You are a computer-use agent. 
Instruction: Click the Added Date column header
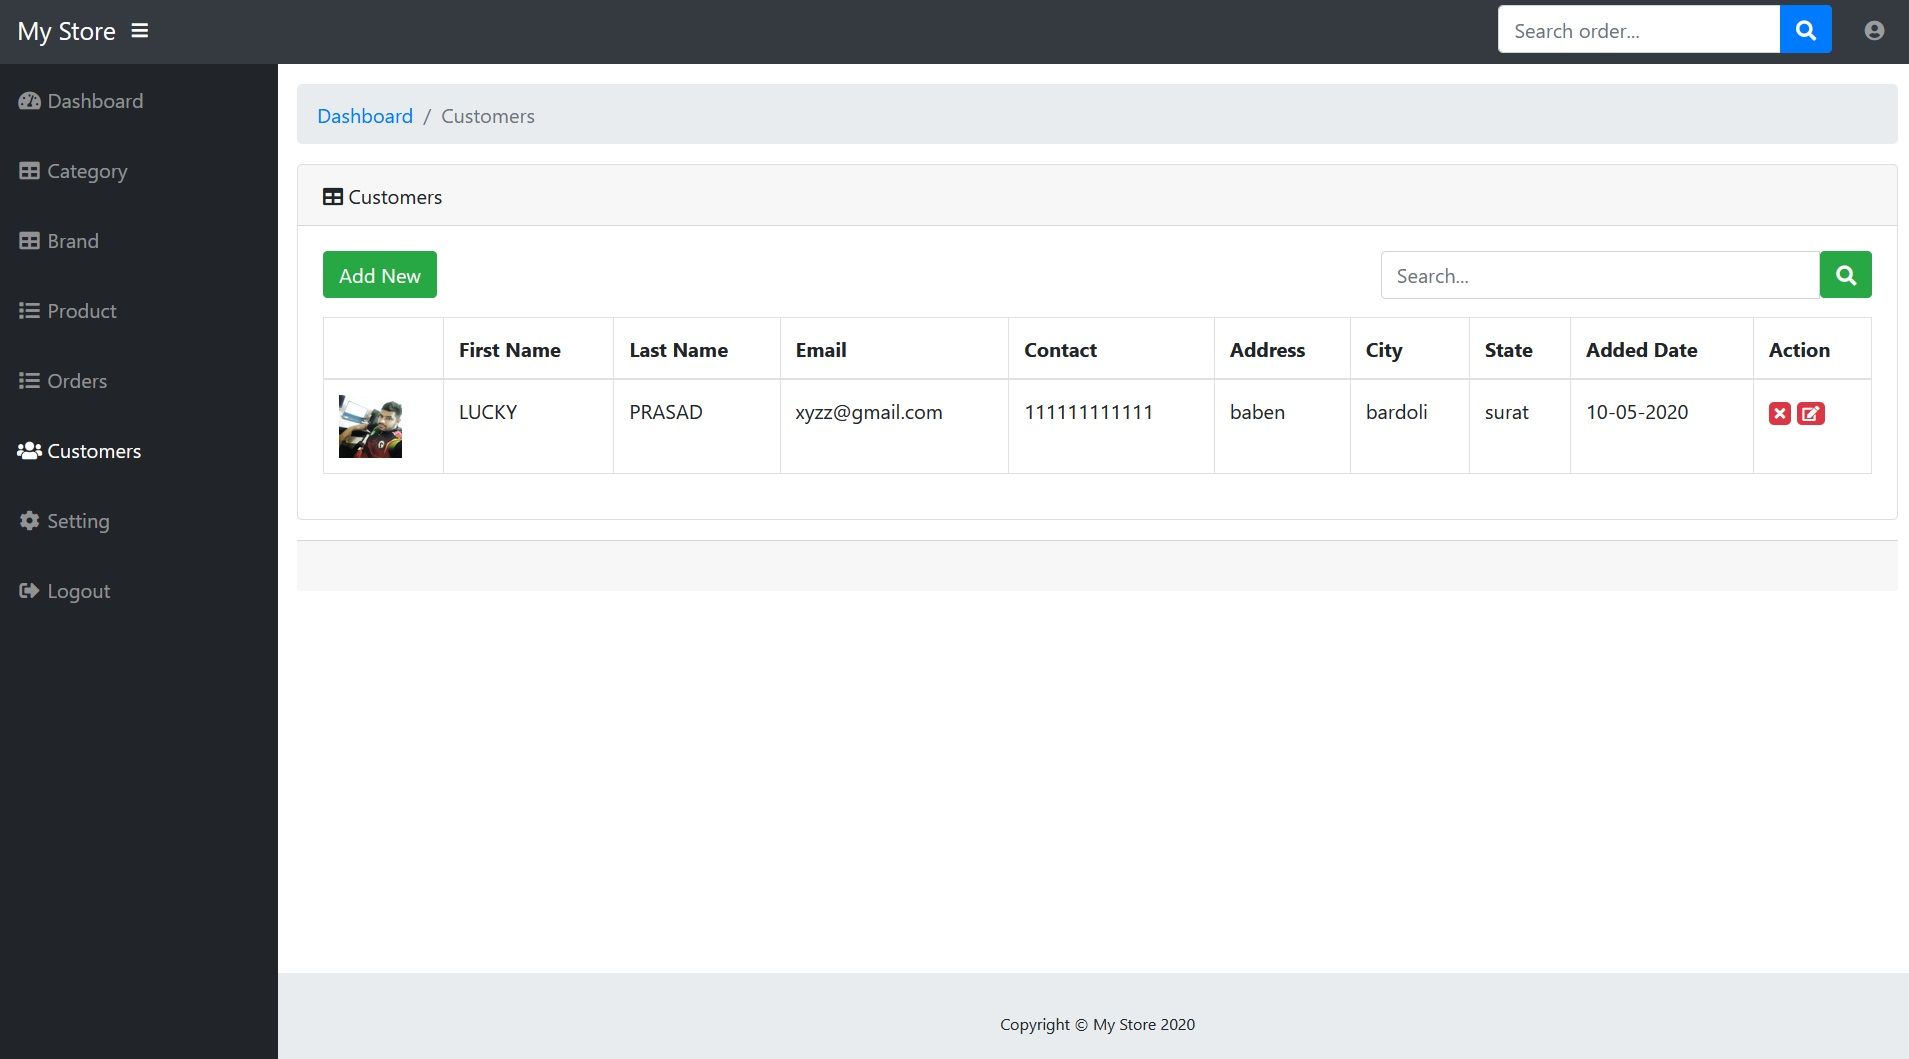point(1642,350)
